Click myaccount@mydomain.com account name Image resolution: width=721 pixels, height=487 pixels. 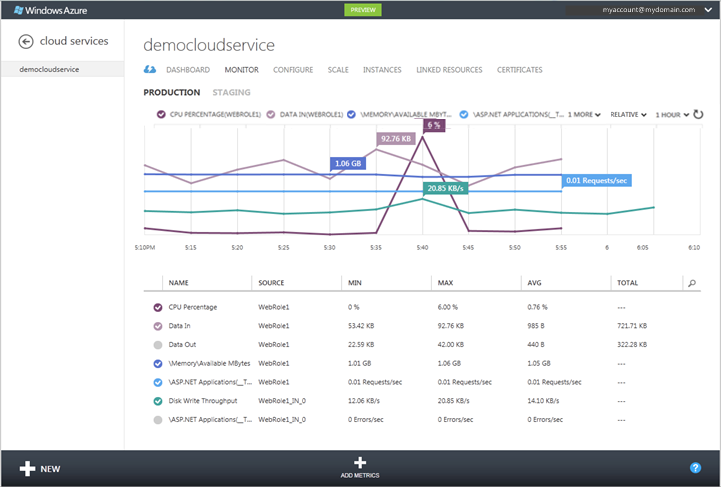[648, 10]
